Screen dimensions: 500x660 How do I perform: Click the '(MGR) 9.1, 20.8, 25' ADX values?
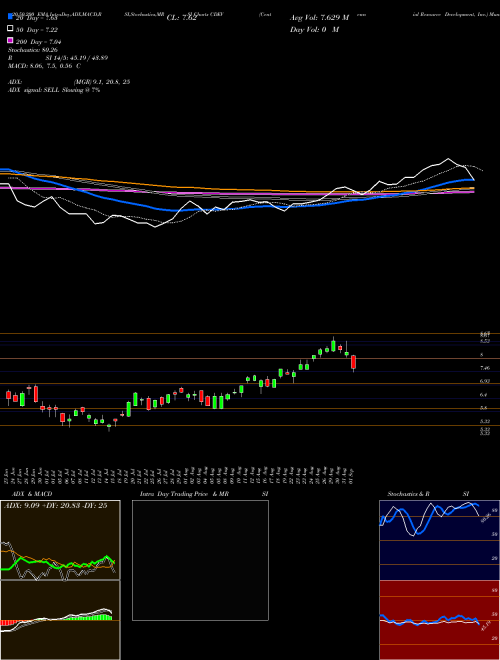click(101, 82)
